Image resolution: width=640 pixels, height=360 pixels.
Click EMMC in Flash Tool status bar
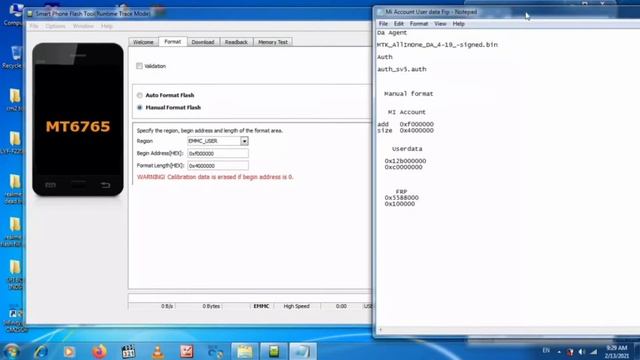pyautogui.click(x=261, y=306)
